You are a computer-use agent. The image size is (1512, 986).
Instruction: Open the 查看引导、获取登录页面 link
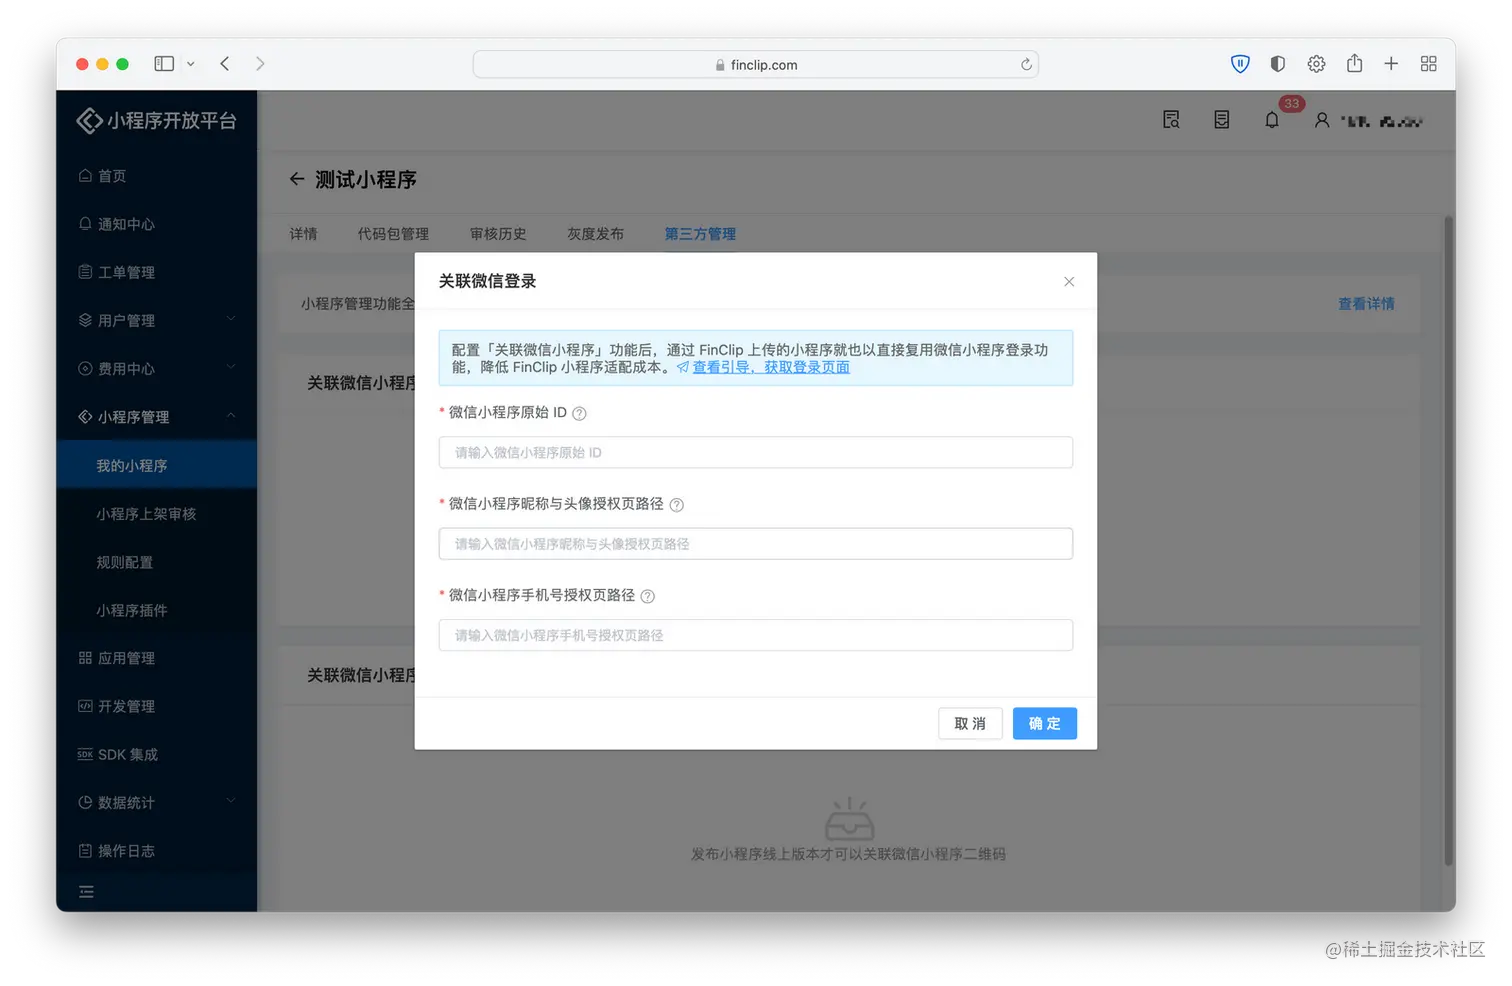pos(771,367)
